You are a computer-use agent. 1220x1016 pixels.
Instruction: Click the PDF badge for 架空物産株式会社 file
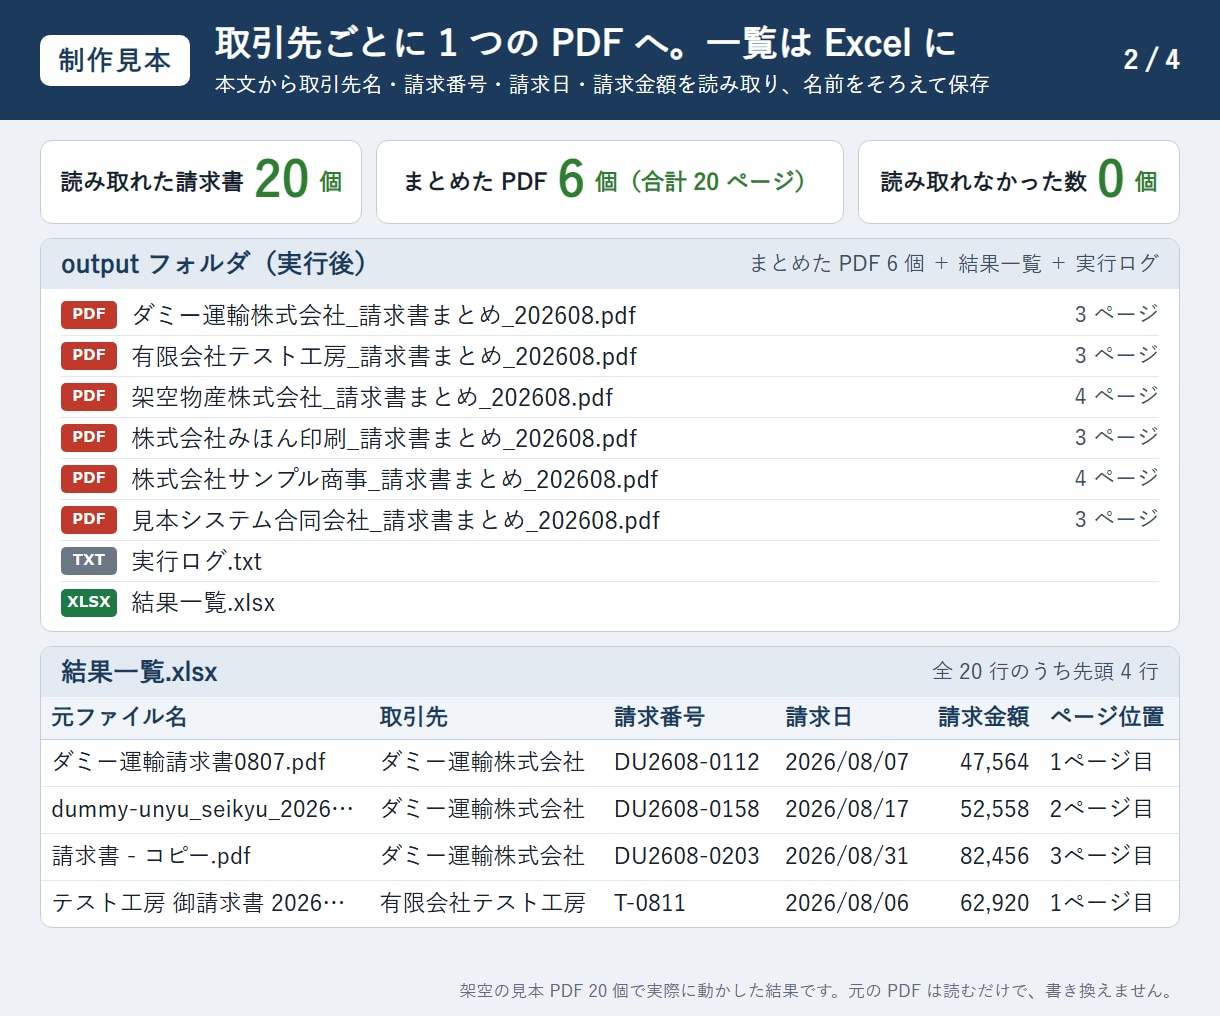pyautogui.click(x=89, y=397)
